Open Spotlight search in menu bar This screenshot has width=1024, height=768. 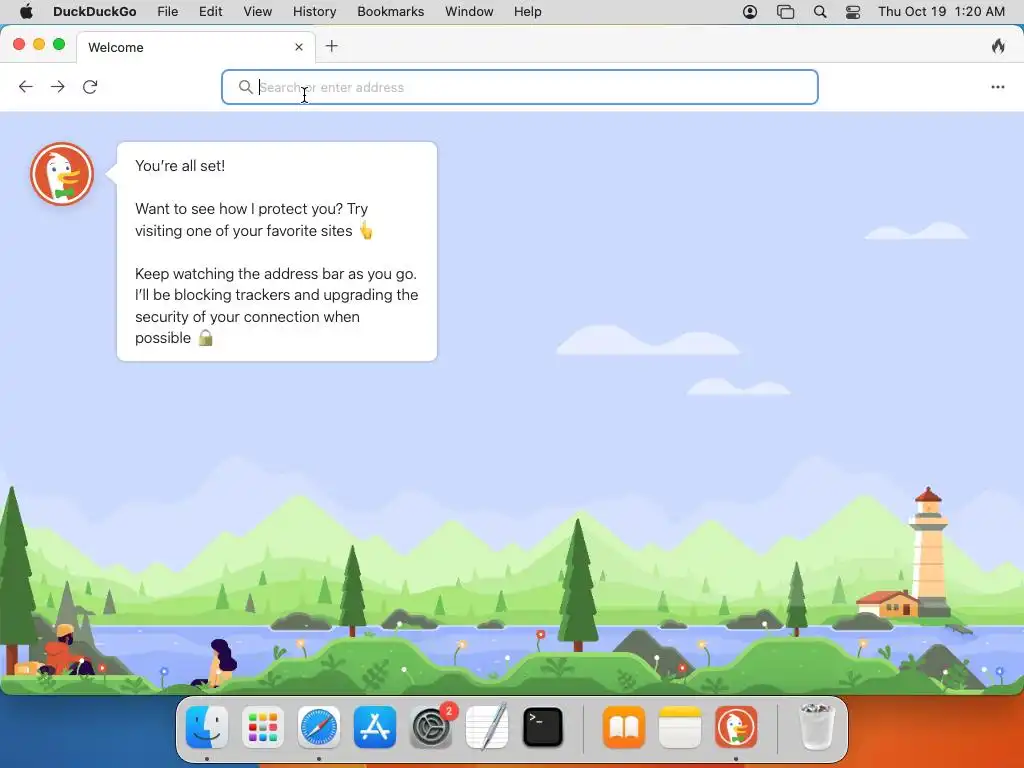pos(820,12)
